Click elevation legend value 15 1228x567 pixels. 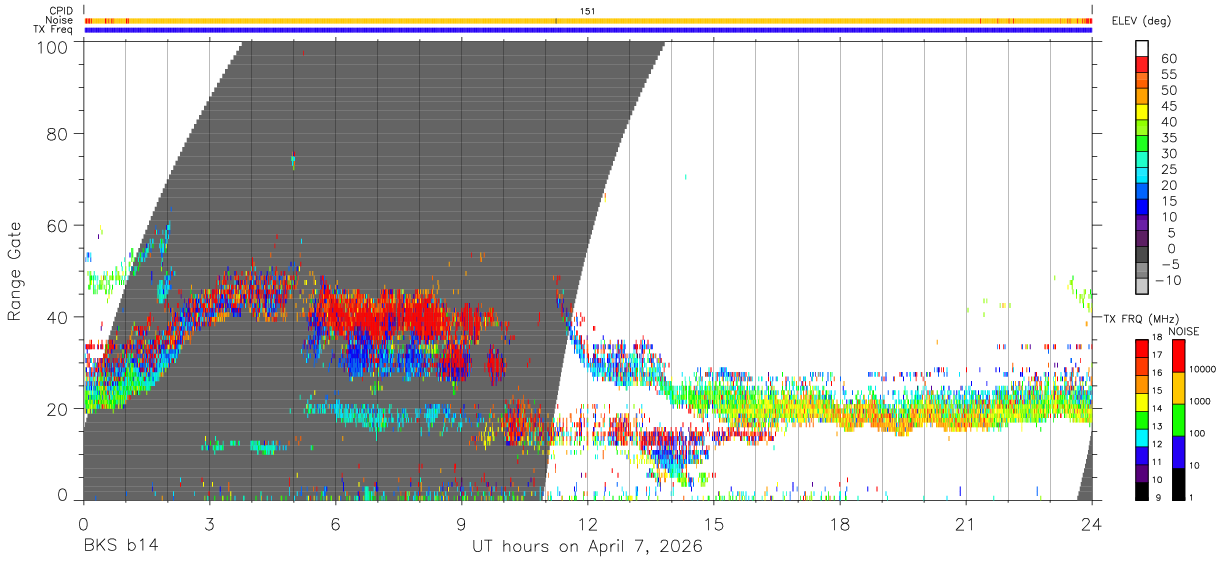pos(1169,201)
